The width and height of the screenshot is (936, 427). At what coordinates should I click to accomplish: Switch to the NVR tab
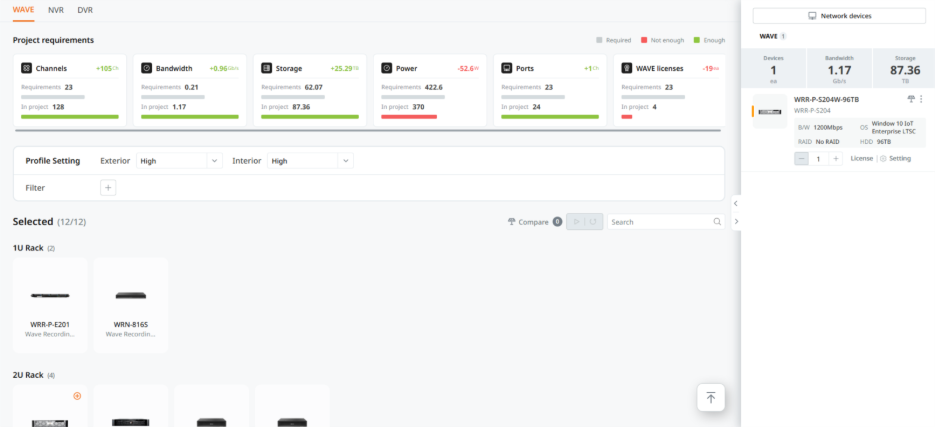[x=56, y=9]
